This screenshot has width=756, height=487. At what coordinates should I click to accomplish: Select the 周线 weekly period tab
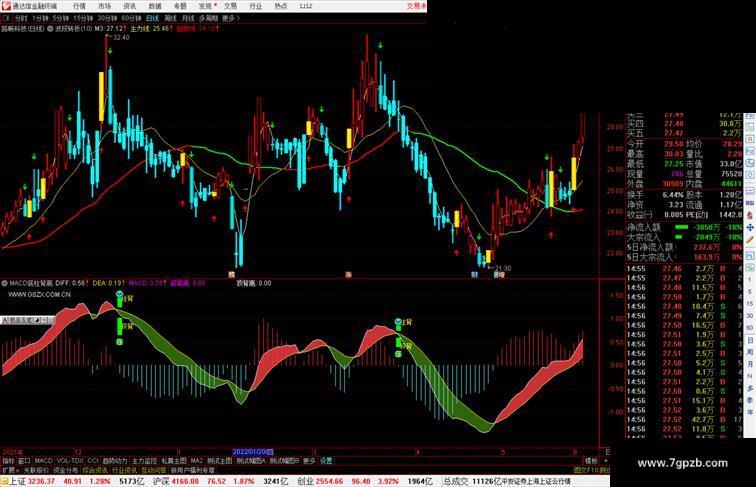(170, 18)
